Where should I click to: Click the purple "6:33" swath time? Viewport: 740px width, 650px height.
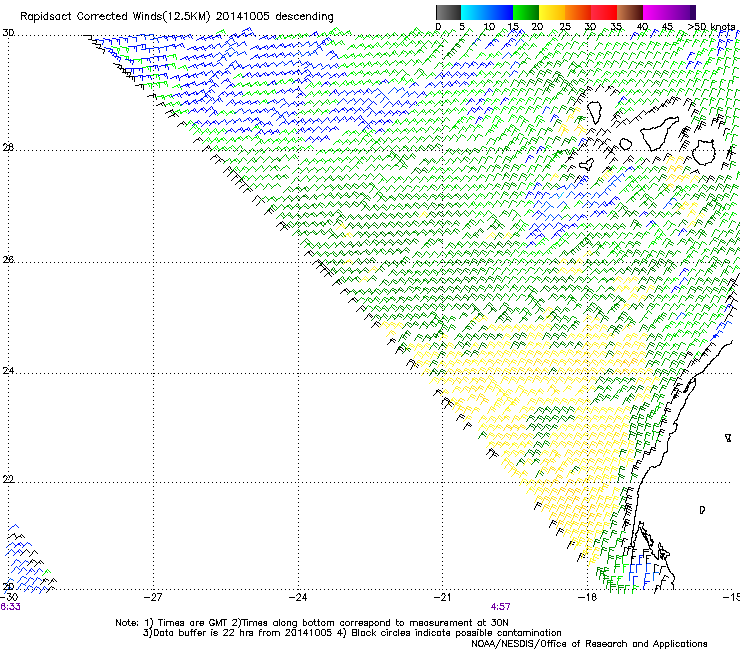(x=10, y=607)
